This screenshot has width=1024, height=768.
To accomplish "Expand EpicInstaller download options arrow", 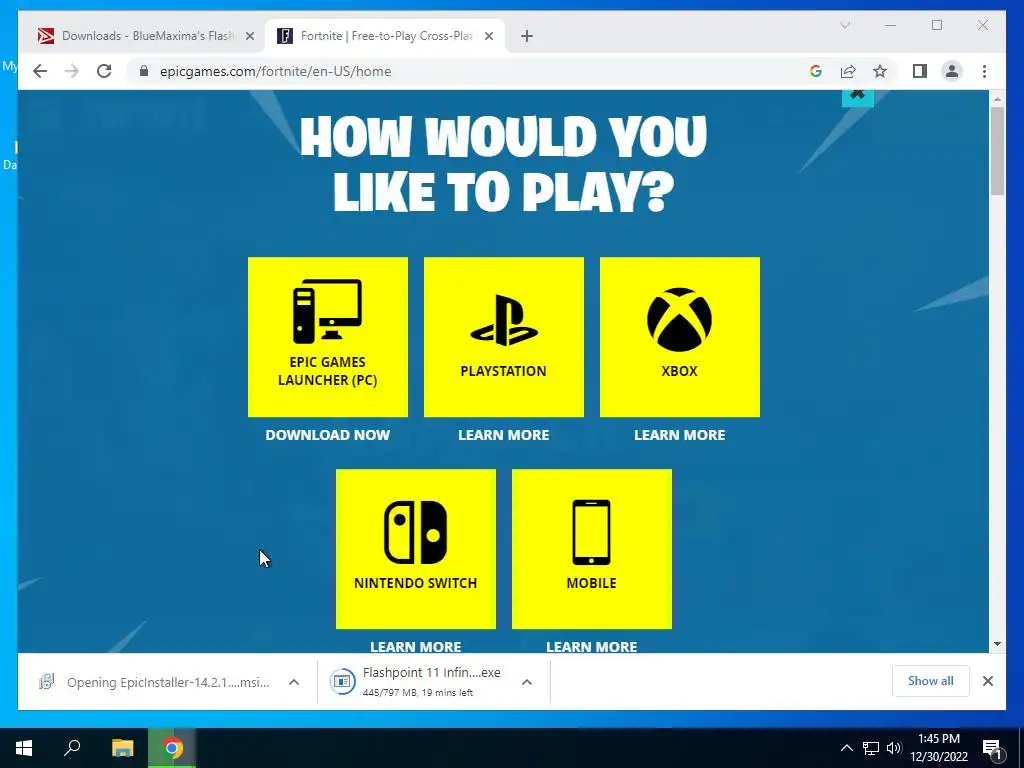I will (294, 682).
